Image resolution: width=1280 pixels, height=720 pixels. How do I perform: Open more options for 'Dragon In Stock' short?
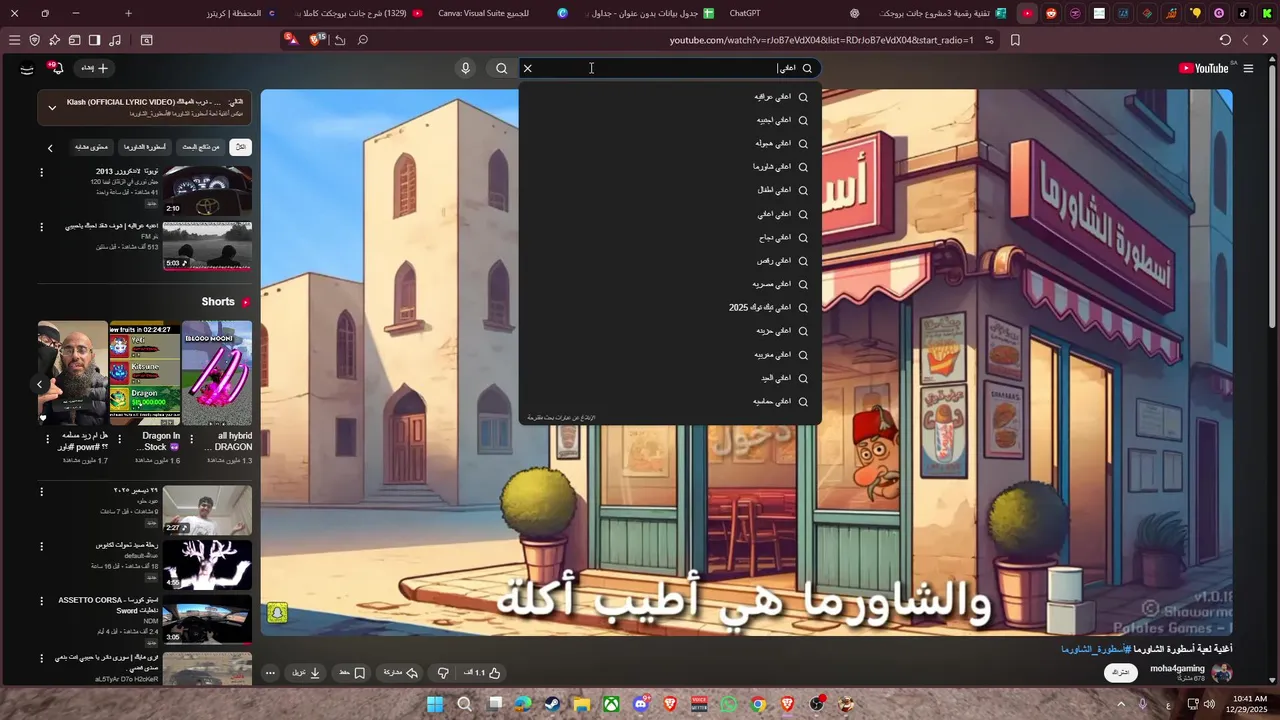tap(119, 438)
